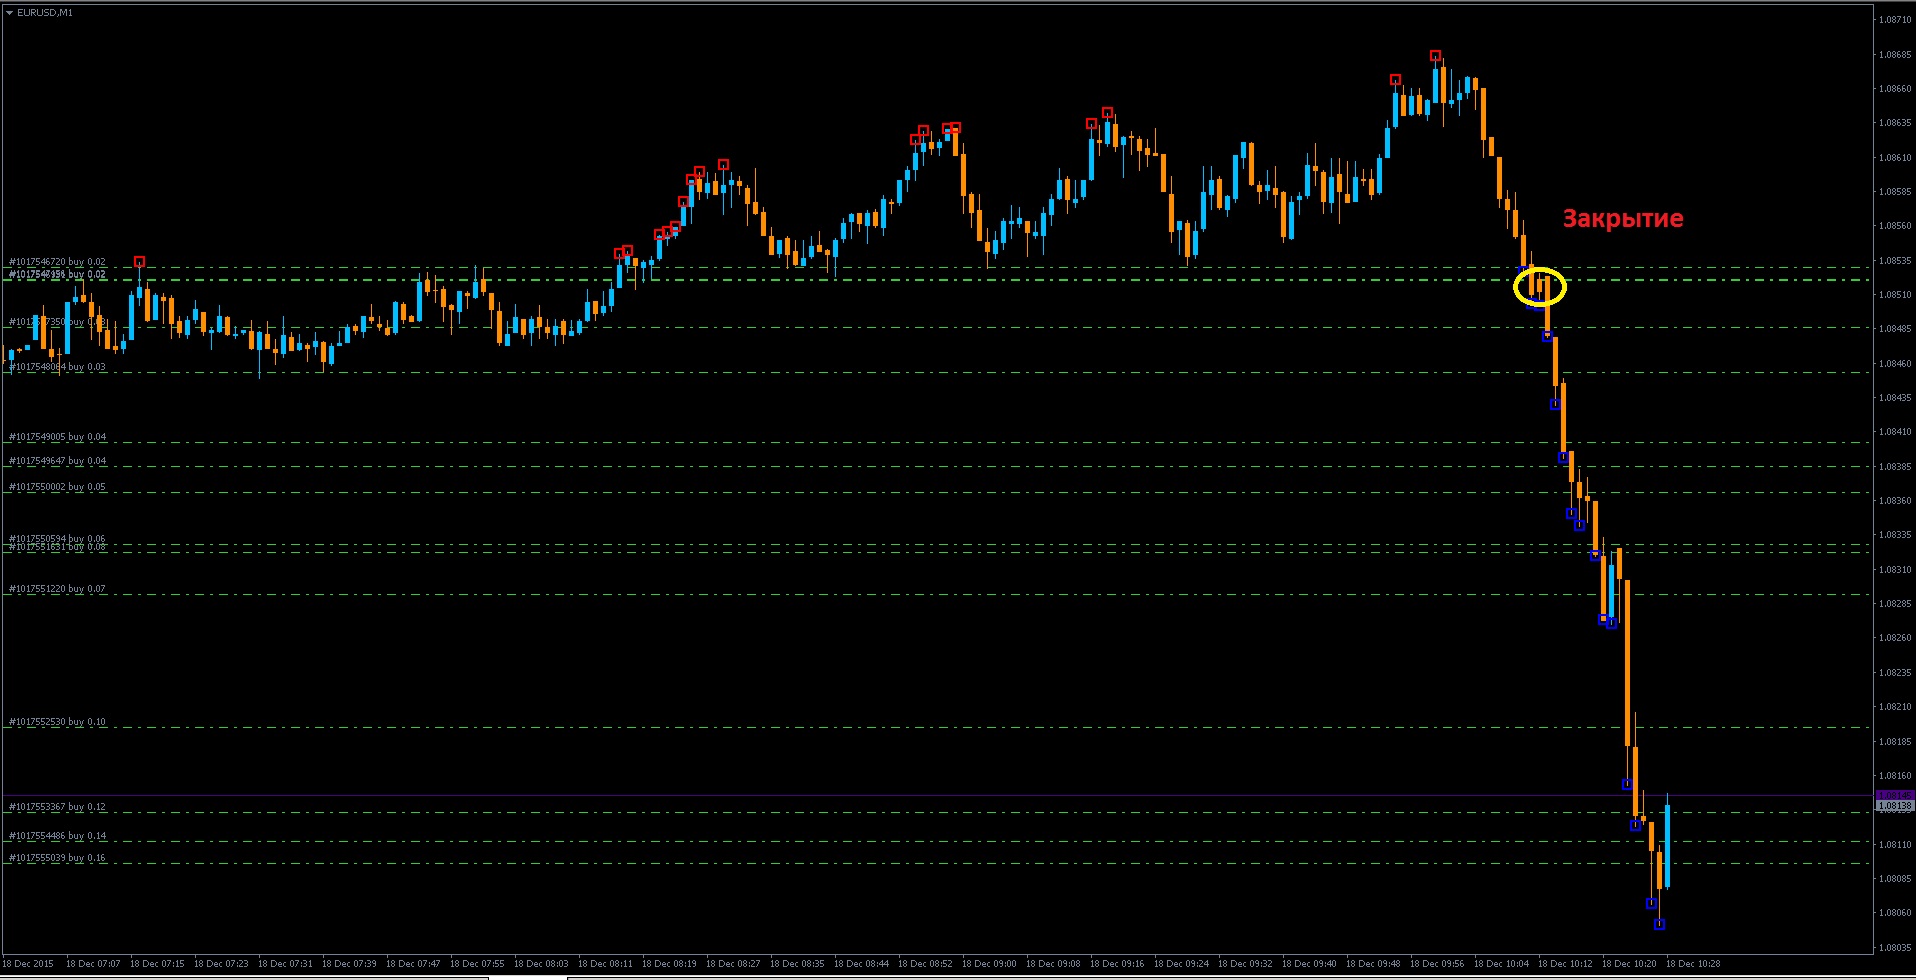Viewport: 1916px width, 980px height.
Task: Select order label #1017551220 buy 0.07
Action: 57,589
